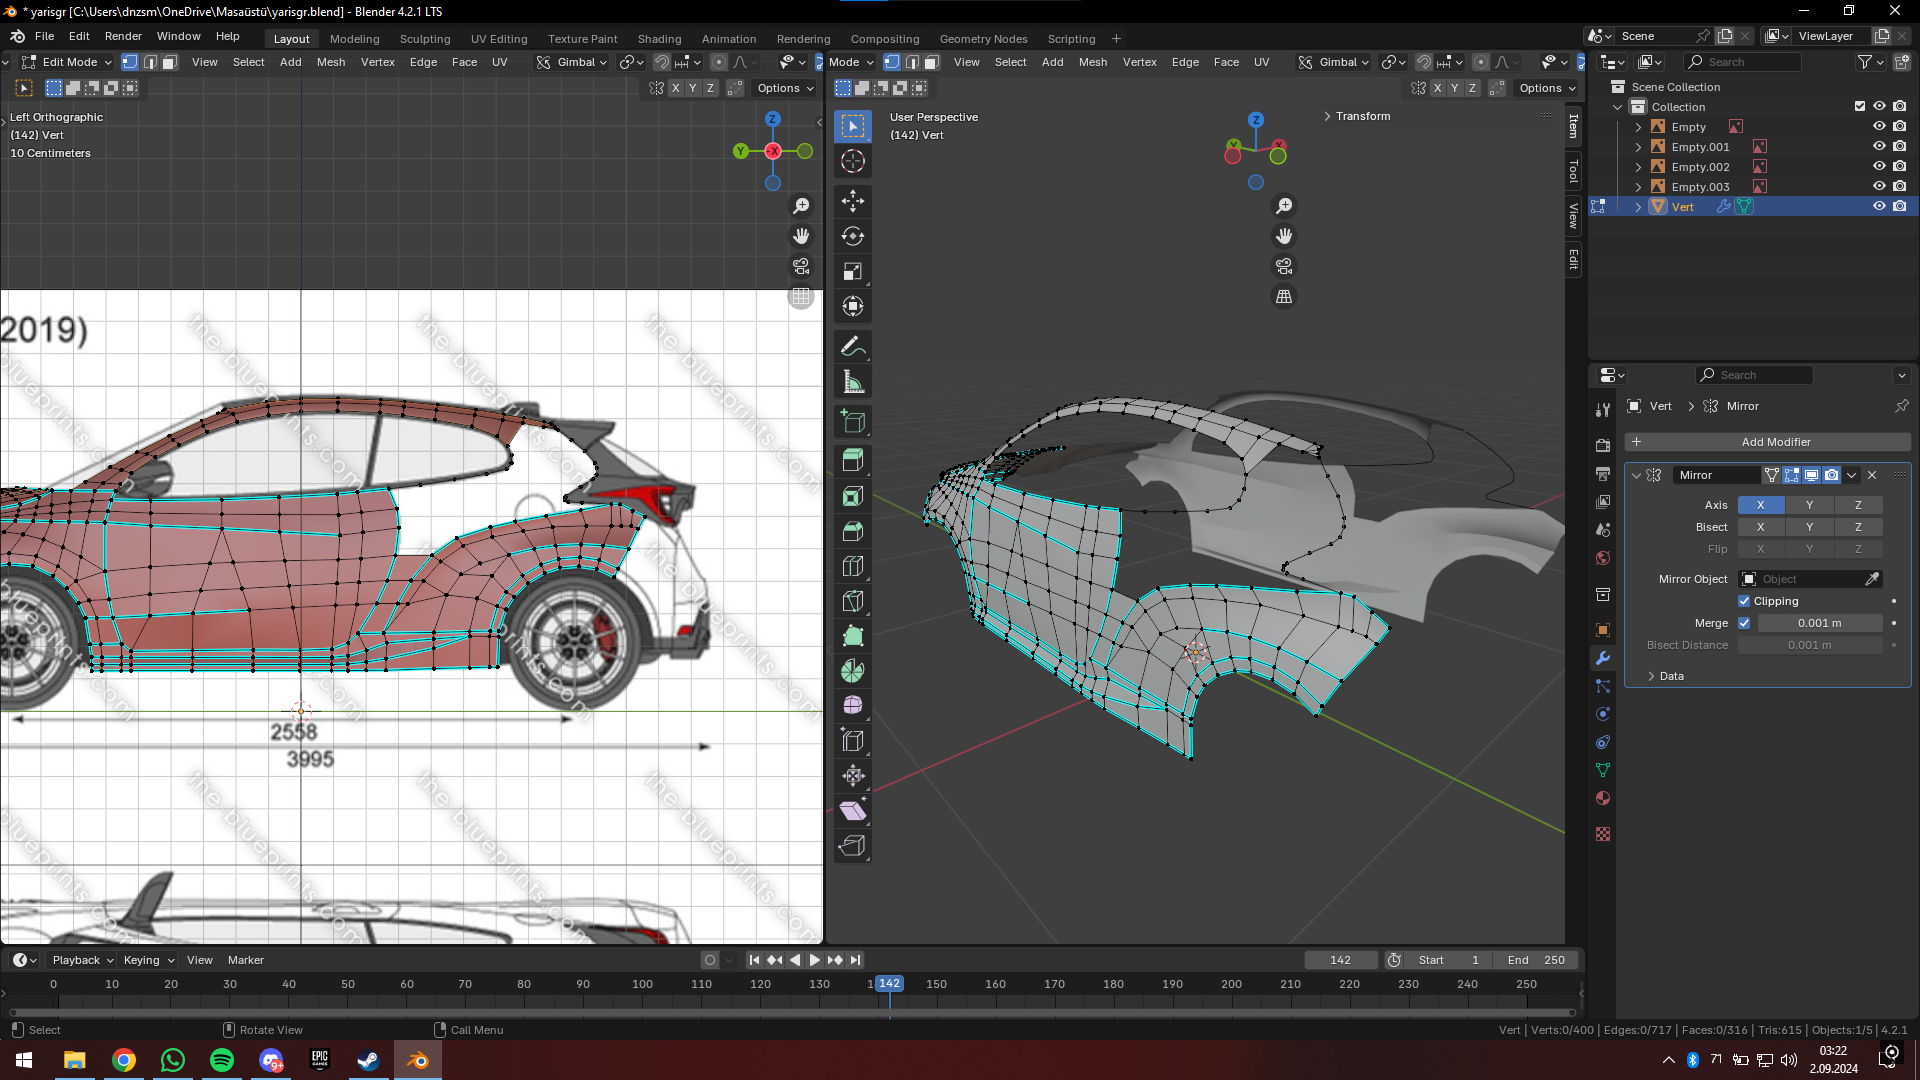This screenshot has height=1080, width=1920.
Task: Choose the Extrude Region tool
Action: 853,460
